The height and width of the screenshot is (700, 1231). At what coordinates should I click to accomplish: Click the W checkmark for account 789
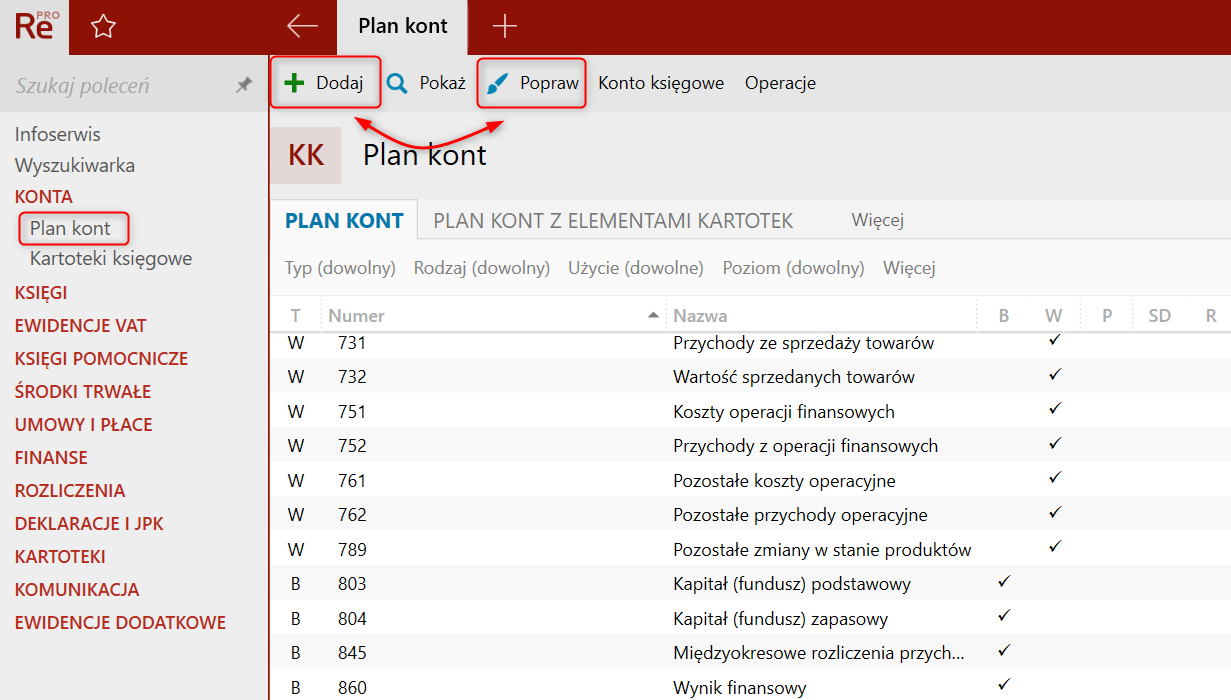1054,547
